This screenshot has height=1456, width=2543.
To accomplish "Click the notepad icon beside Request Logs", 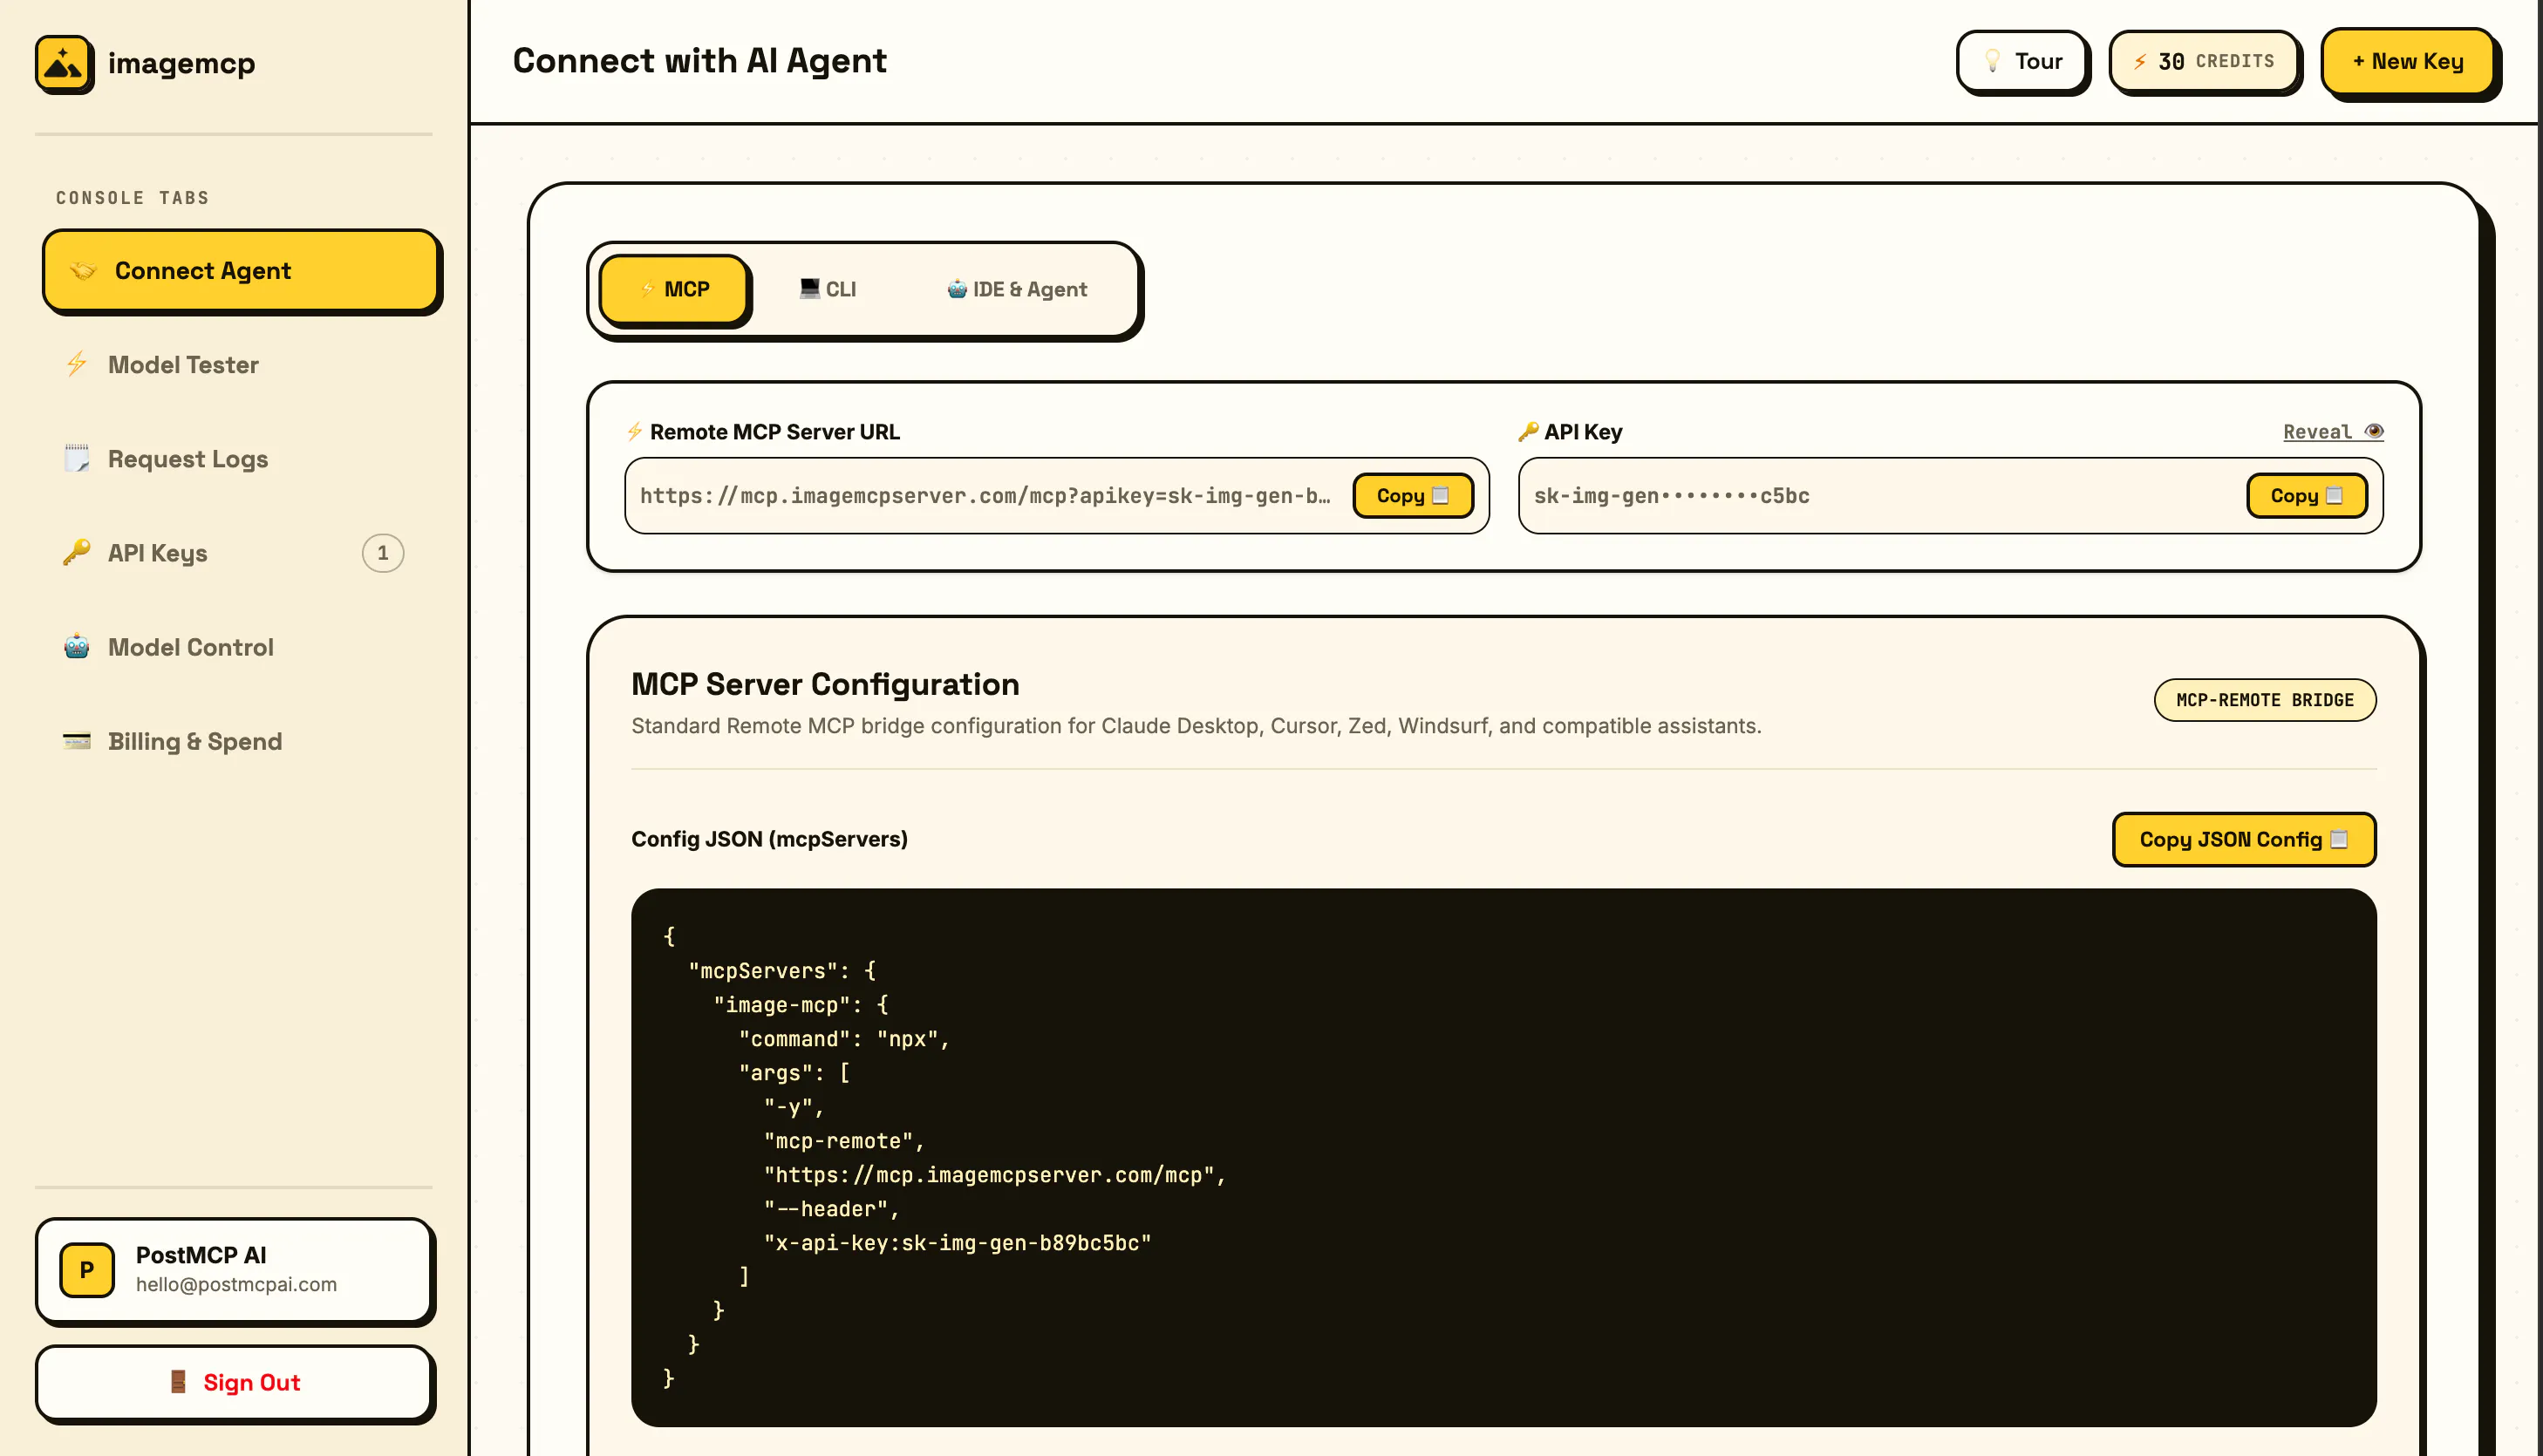I will click(x=77, y=458).
